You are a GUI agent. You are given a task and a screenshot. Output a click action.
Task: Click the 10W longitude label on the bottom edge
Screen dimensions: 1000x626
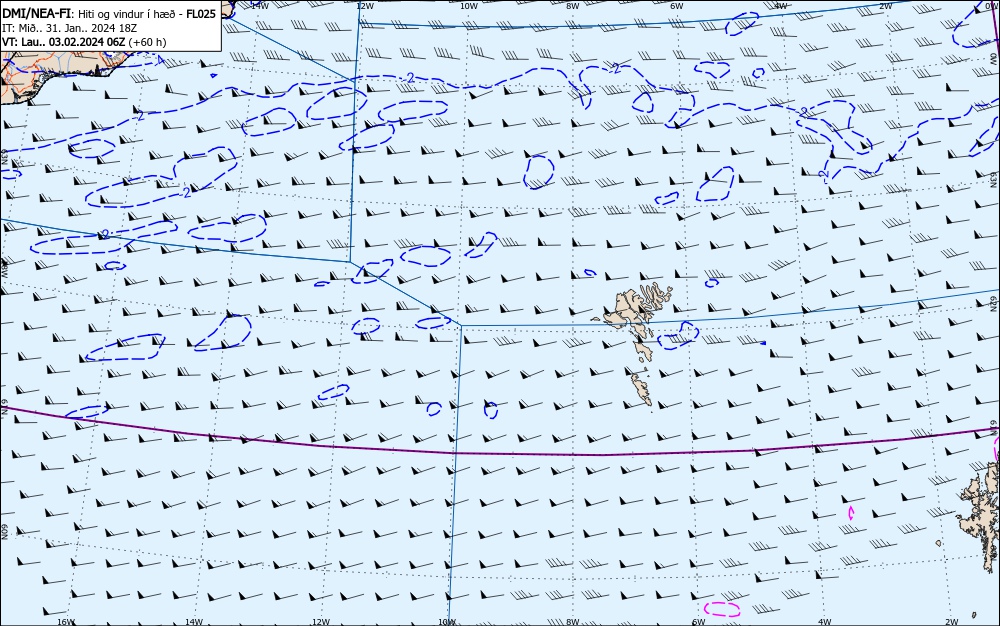pyautogui.click(x=447, y=622)
